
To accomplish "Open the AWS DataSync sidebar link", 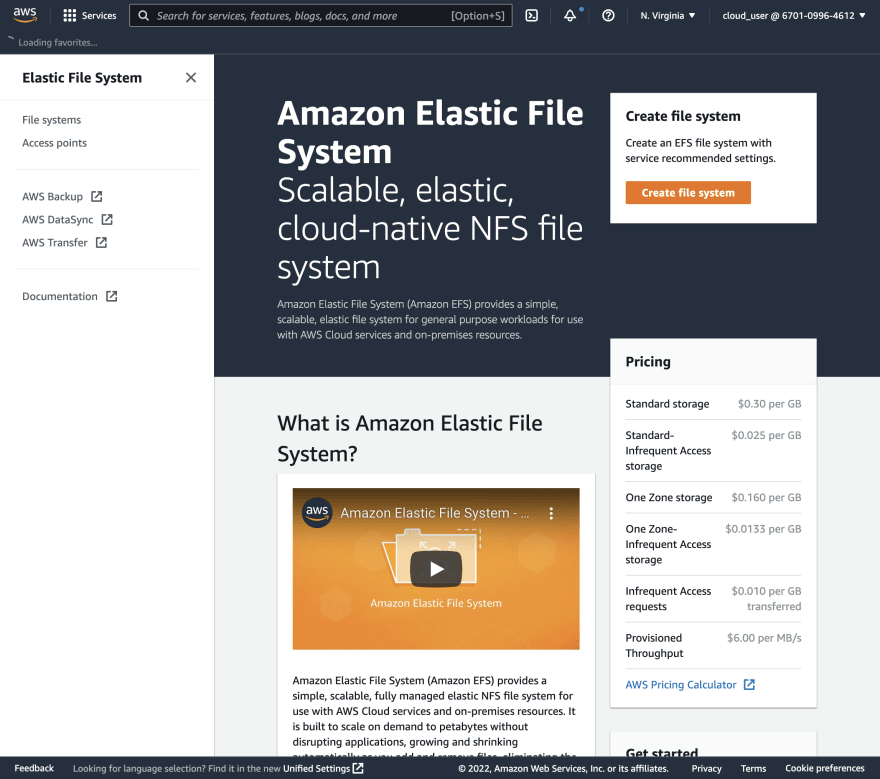I will pyautogui.click(x=58, y=219).
